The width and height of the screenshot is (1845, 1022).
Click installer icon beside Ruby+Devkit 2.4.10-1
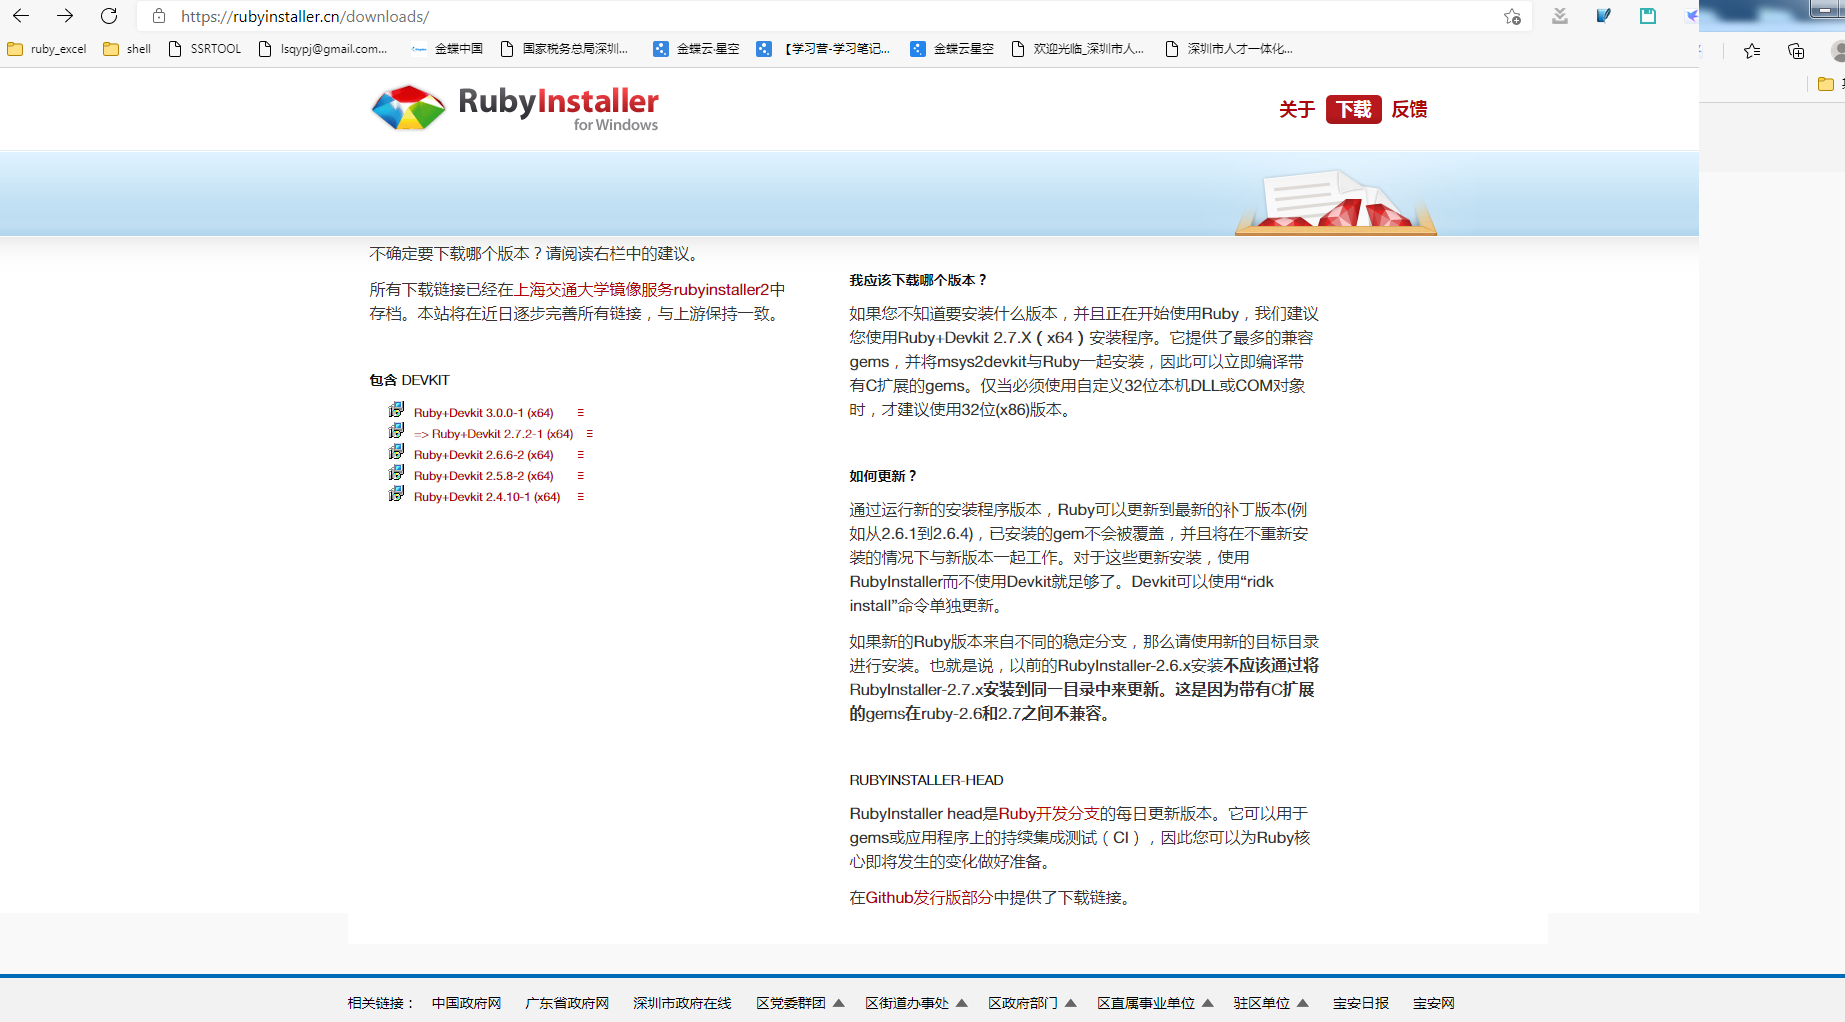click(397, 494)
